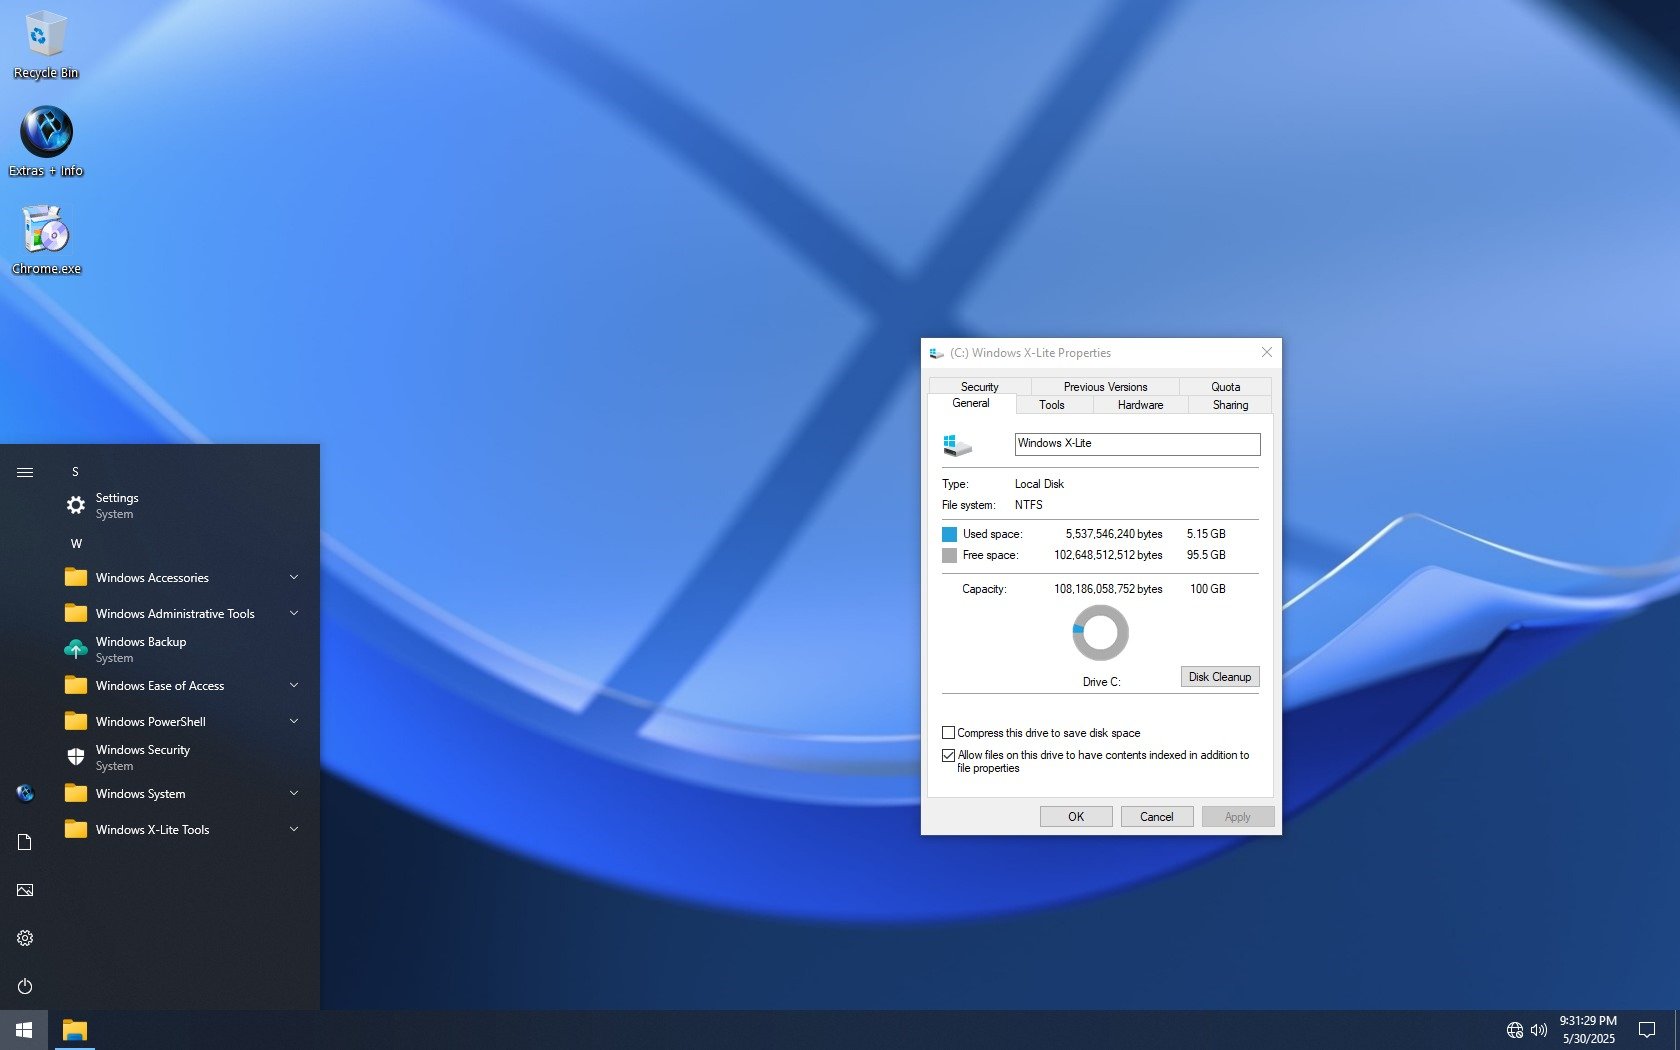Enable Compress this drive checkbox

tap(948, 733)
